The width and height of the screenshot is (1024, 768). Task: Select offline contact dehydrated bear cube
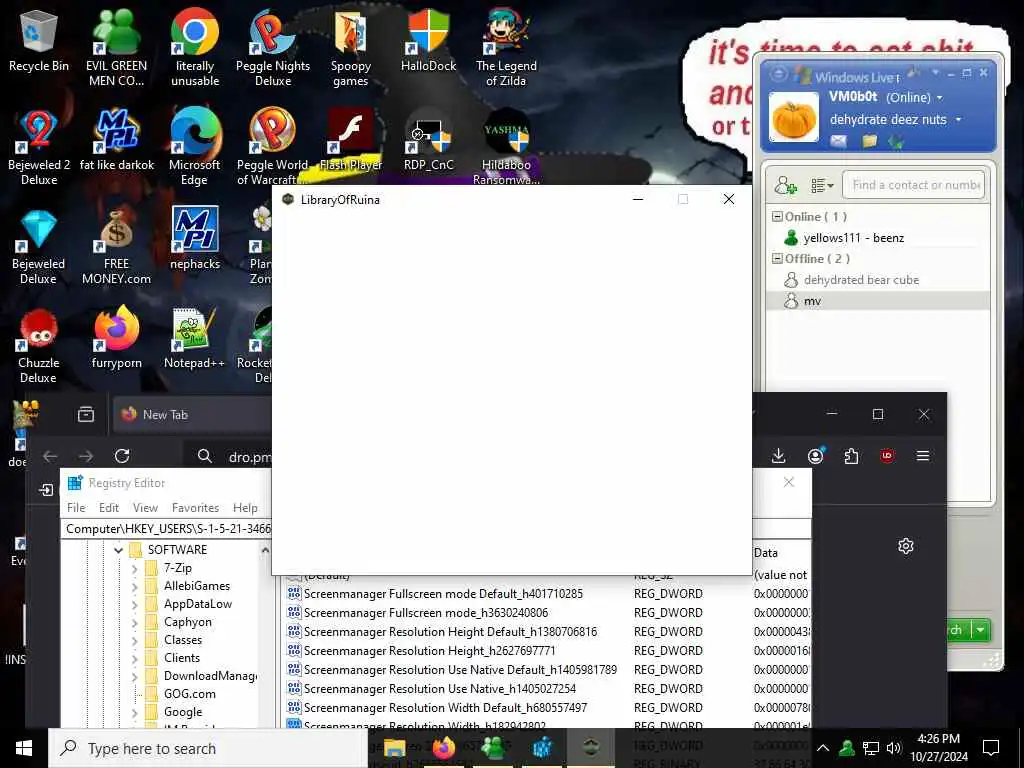[878, 280]
